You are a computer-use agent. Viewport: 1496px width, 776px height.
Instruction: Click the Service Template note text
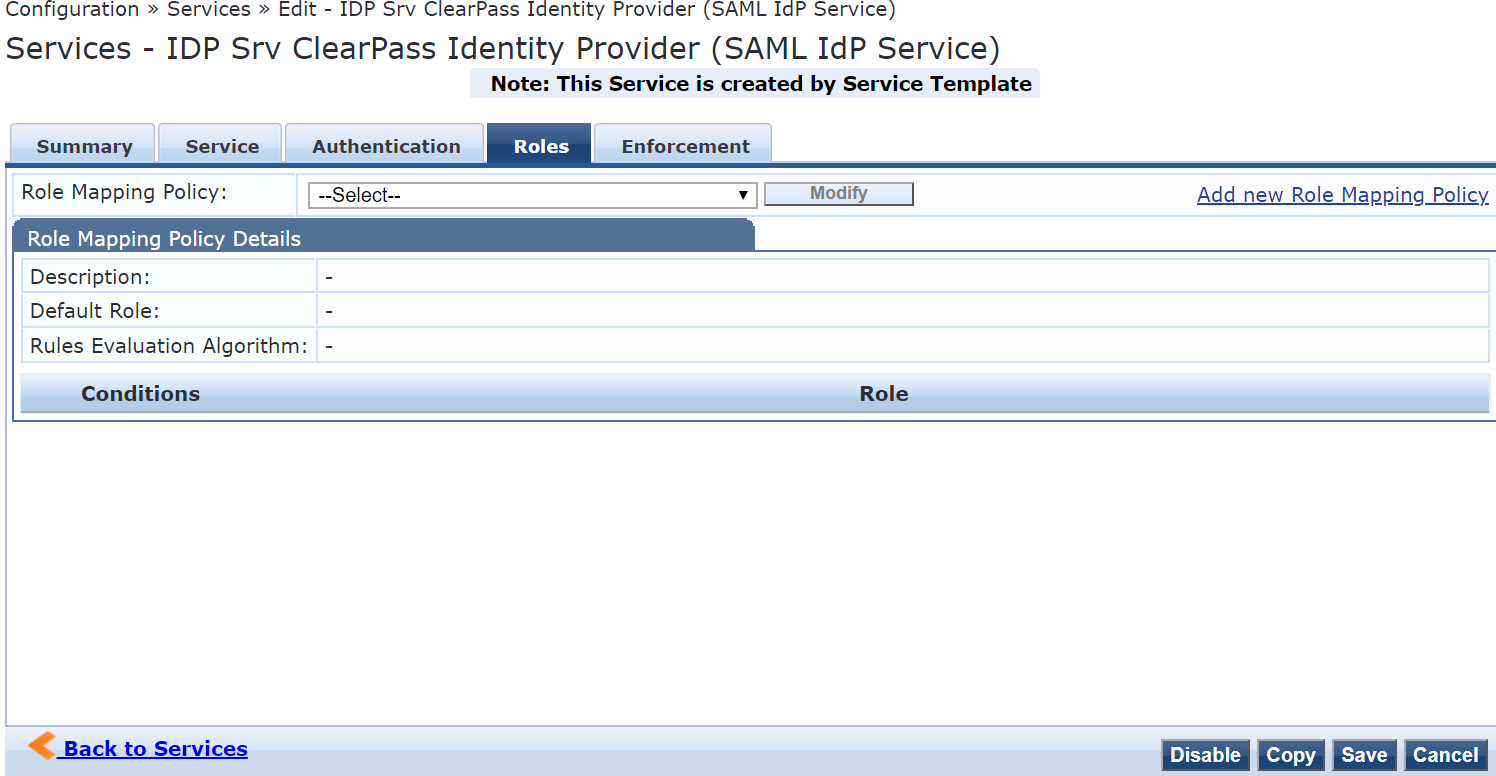(x=761, y=84)
